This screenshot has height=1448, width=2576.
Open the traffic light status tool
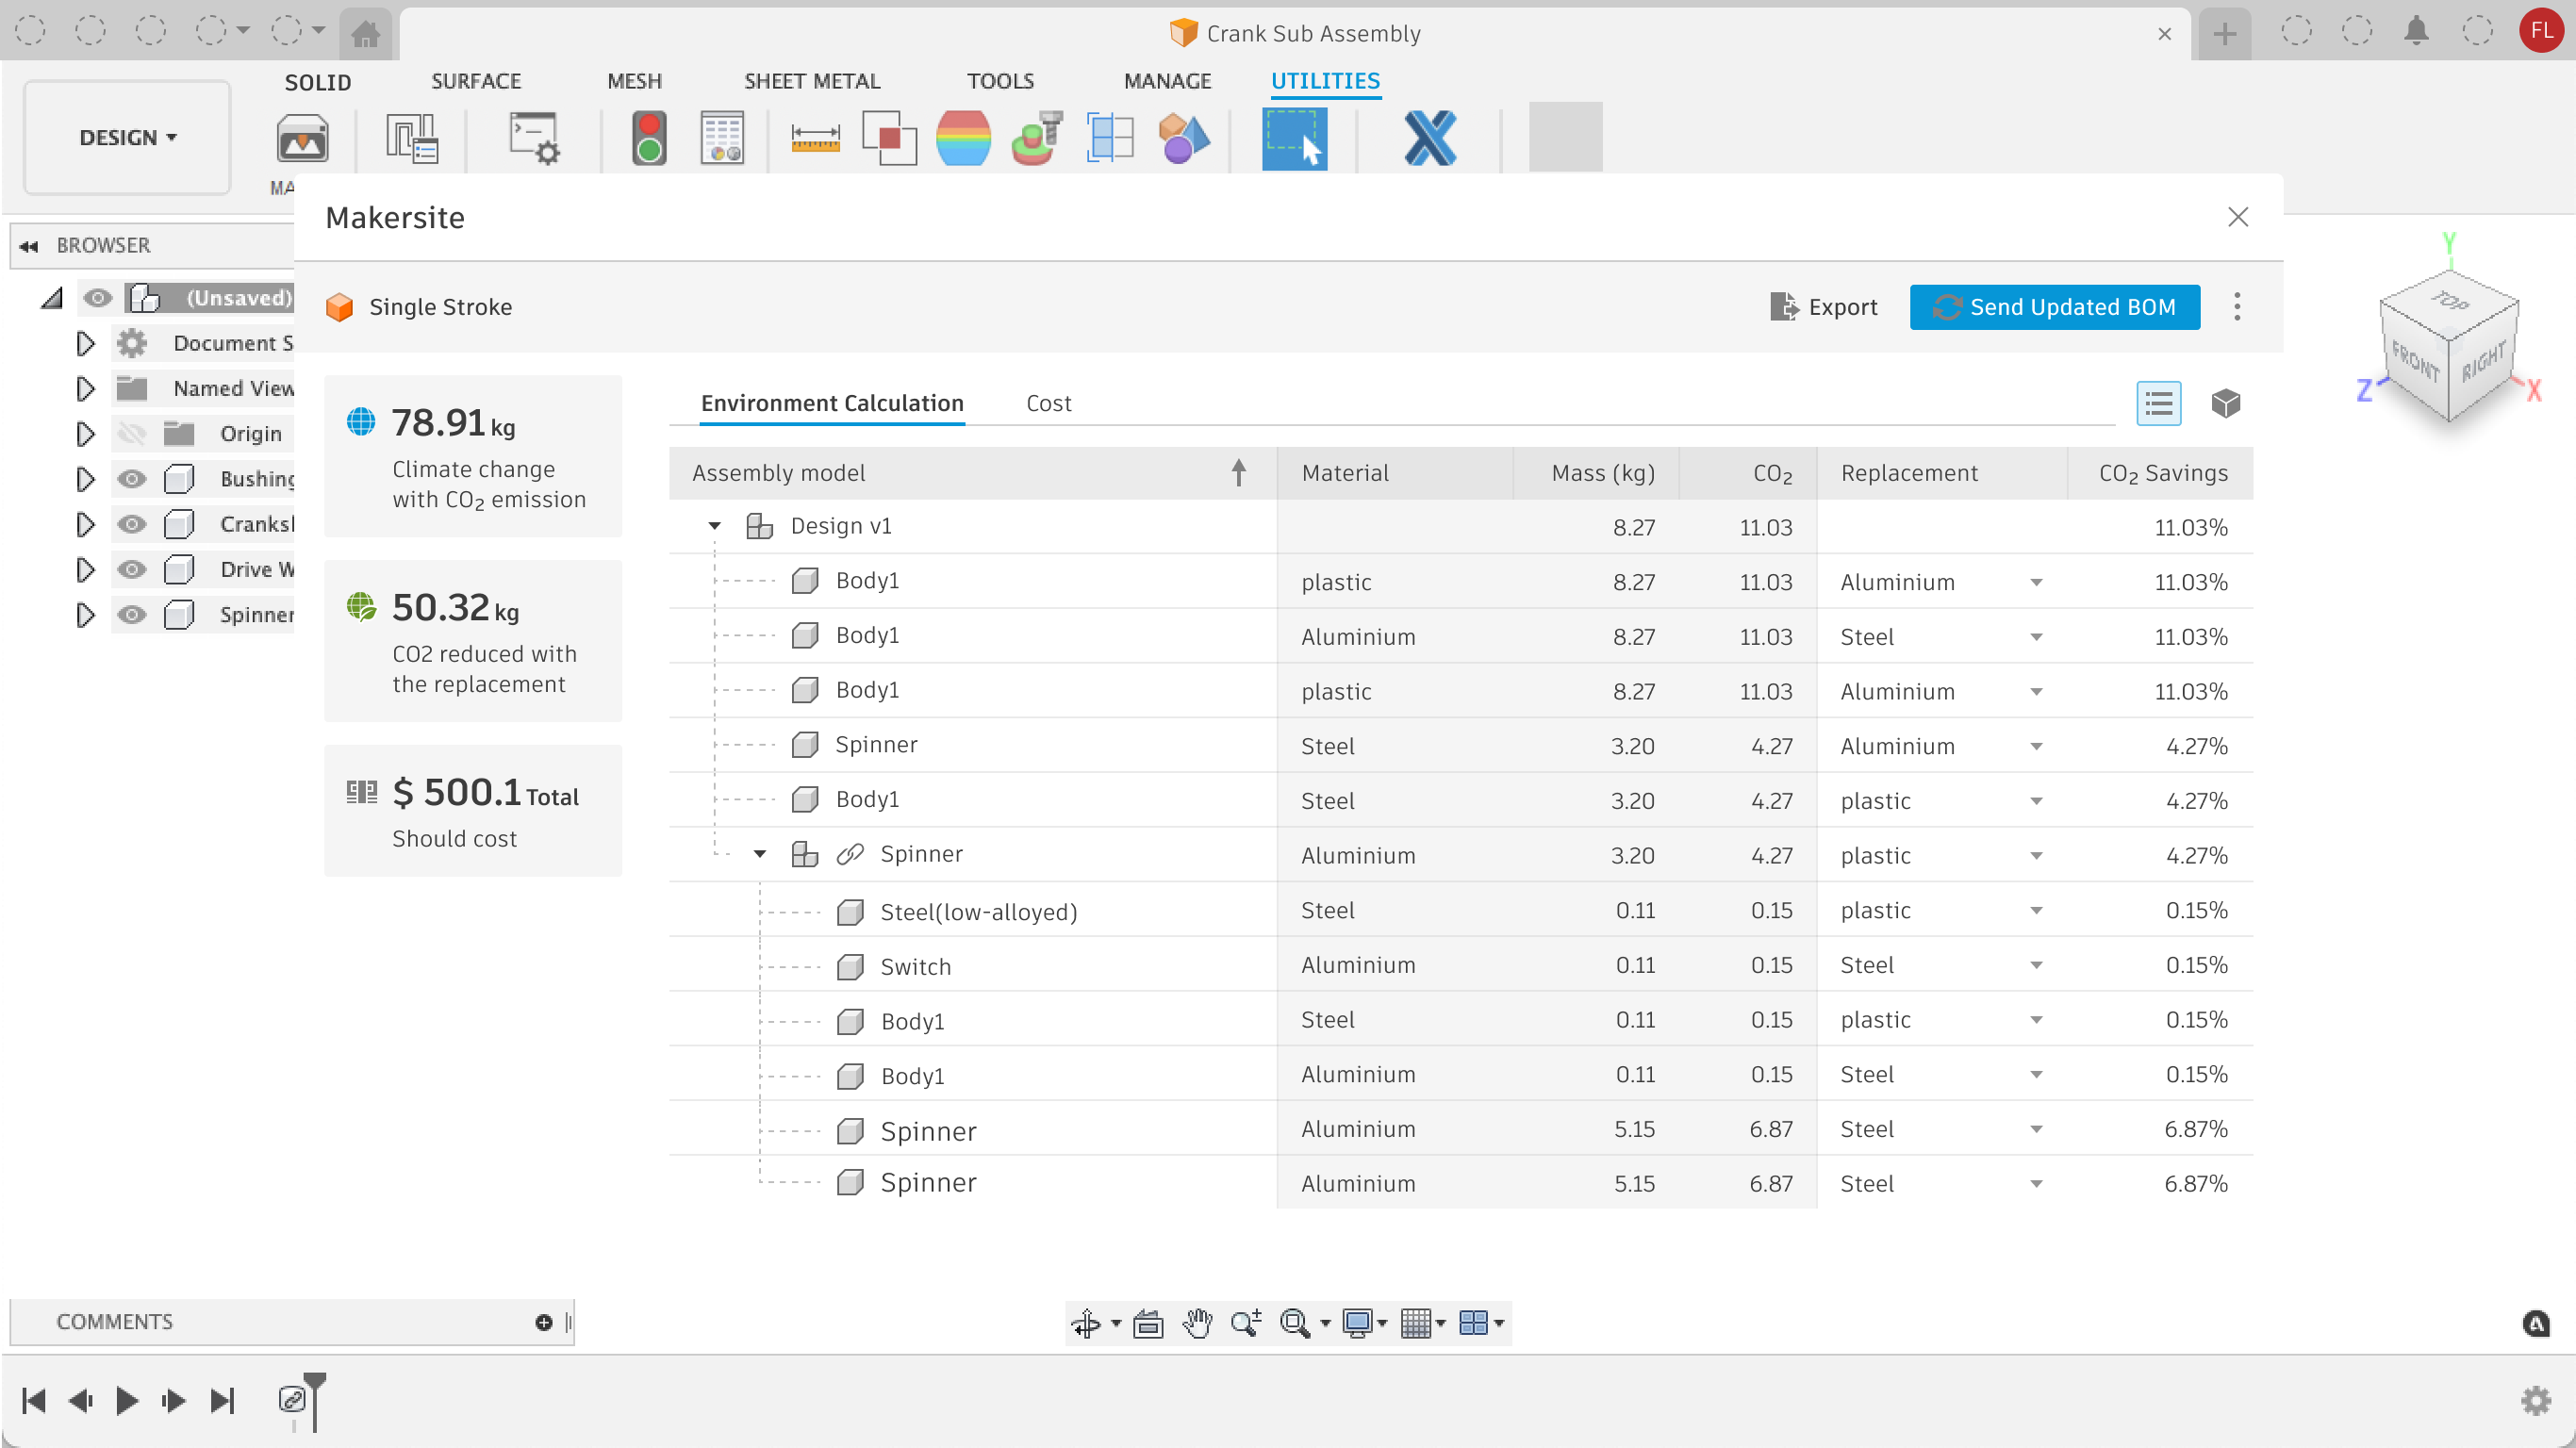pyautogui.click(x=649, y=138)
